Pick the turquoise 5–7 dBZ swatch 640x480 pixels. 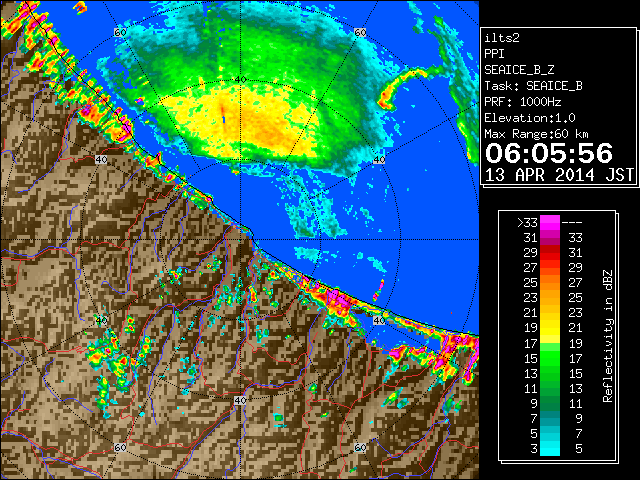click(550, 433)
